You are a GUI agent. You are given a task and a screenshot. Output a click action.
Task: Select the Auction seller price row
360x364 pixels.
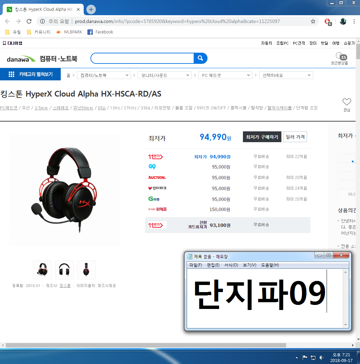pos(228,178)
